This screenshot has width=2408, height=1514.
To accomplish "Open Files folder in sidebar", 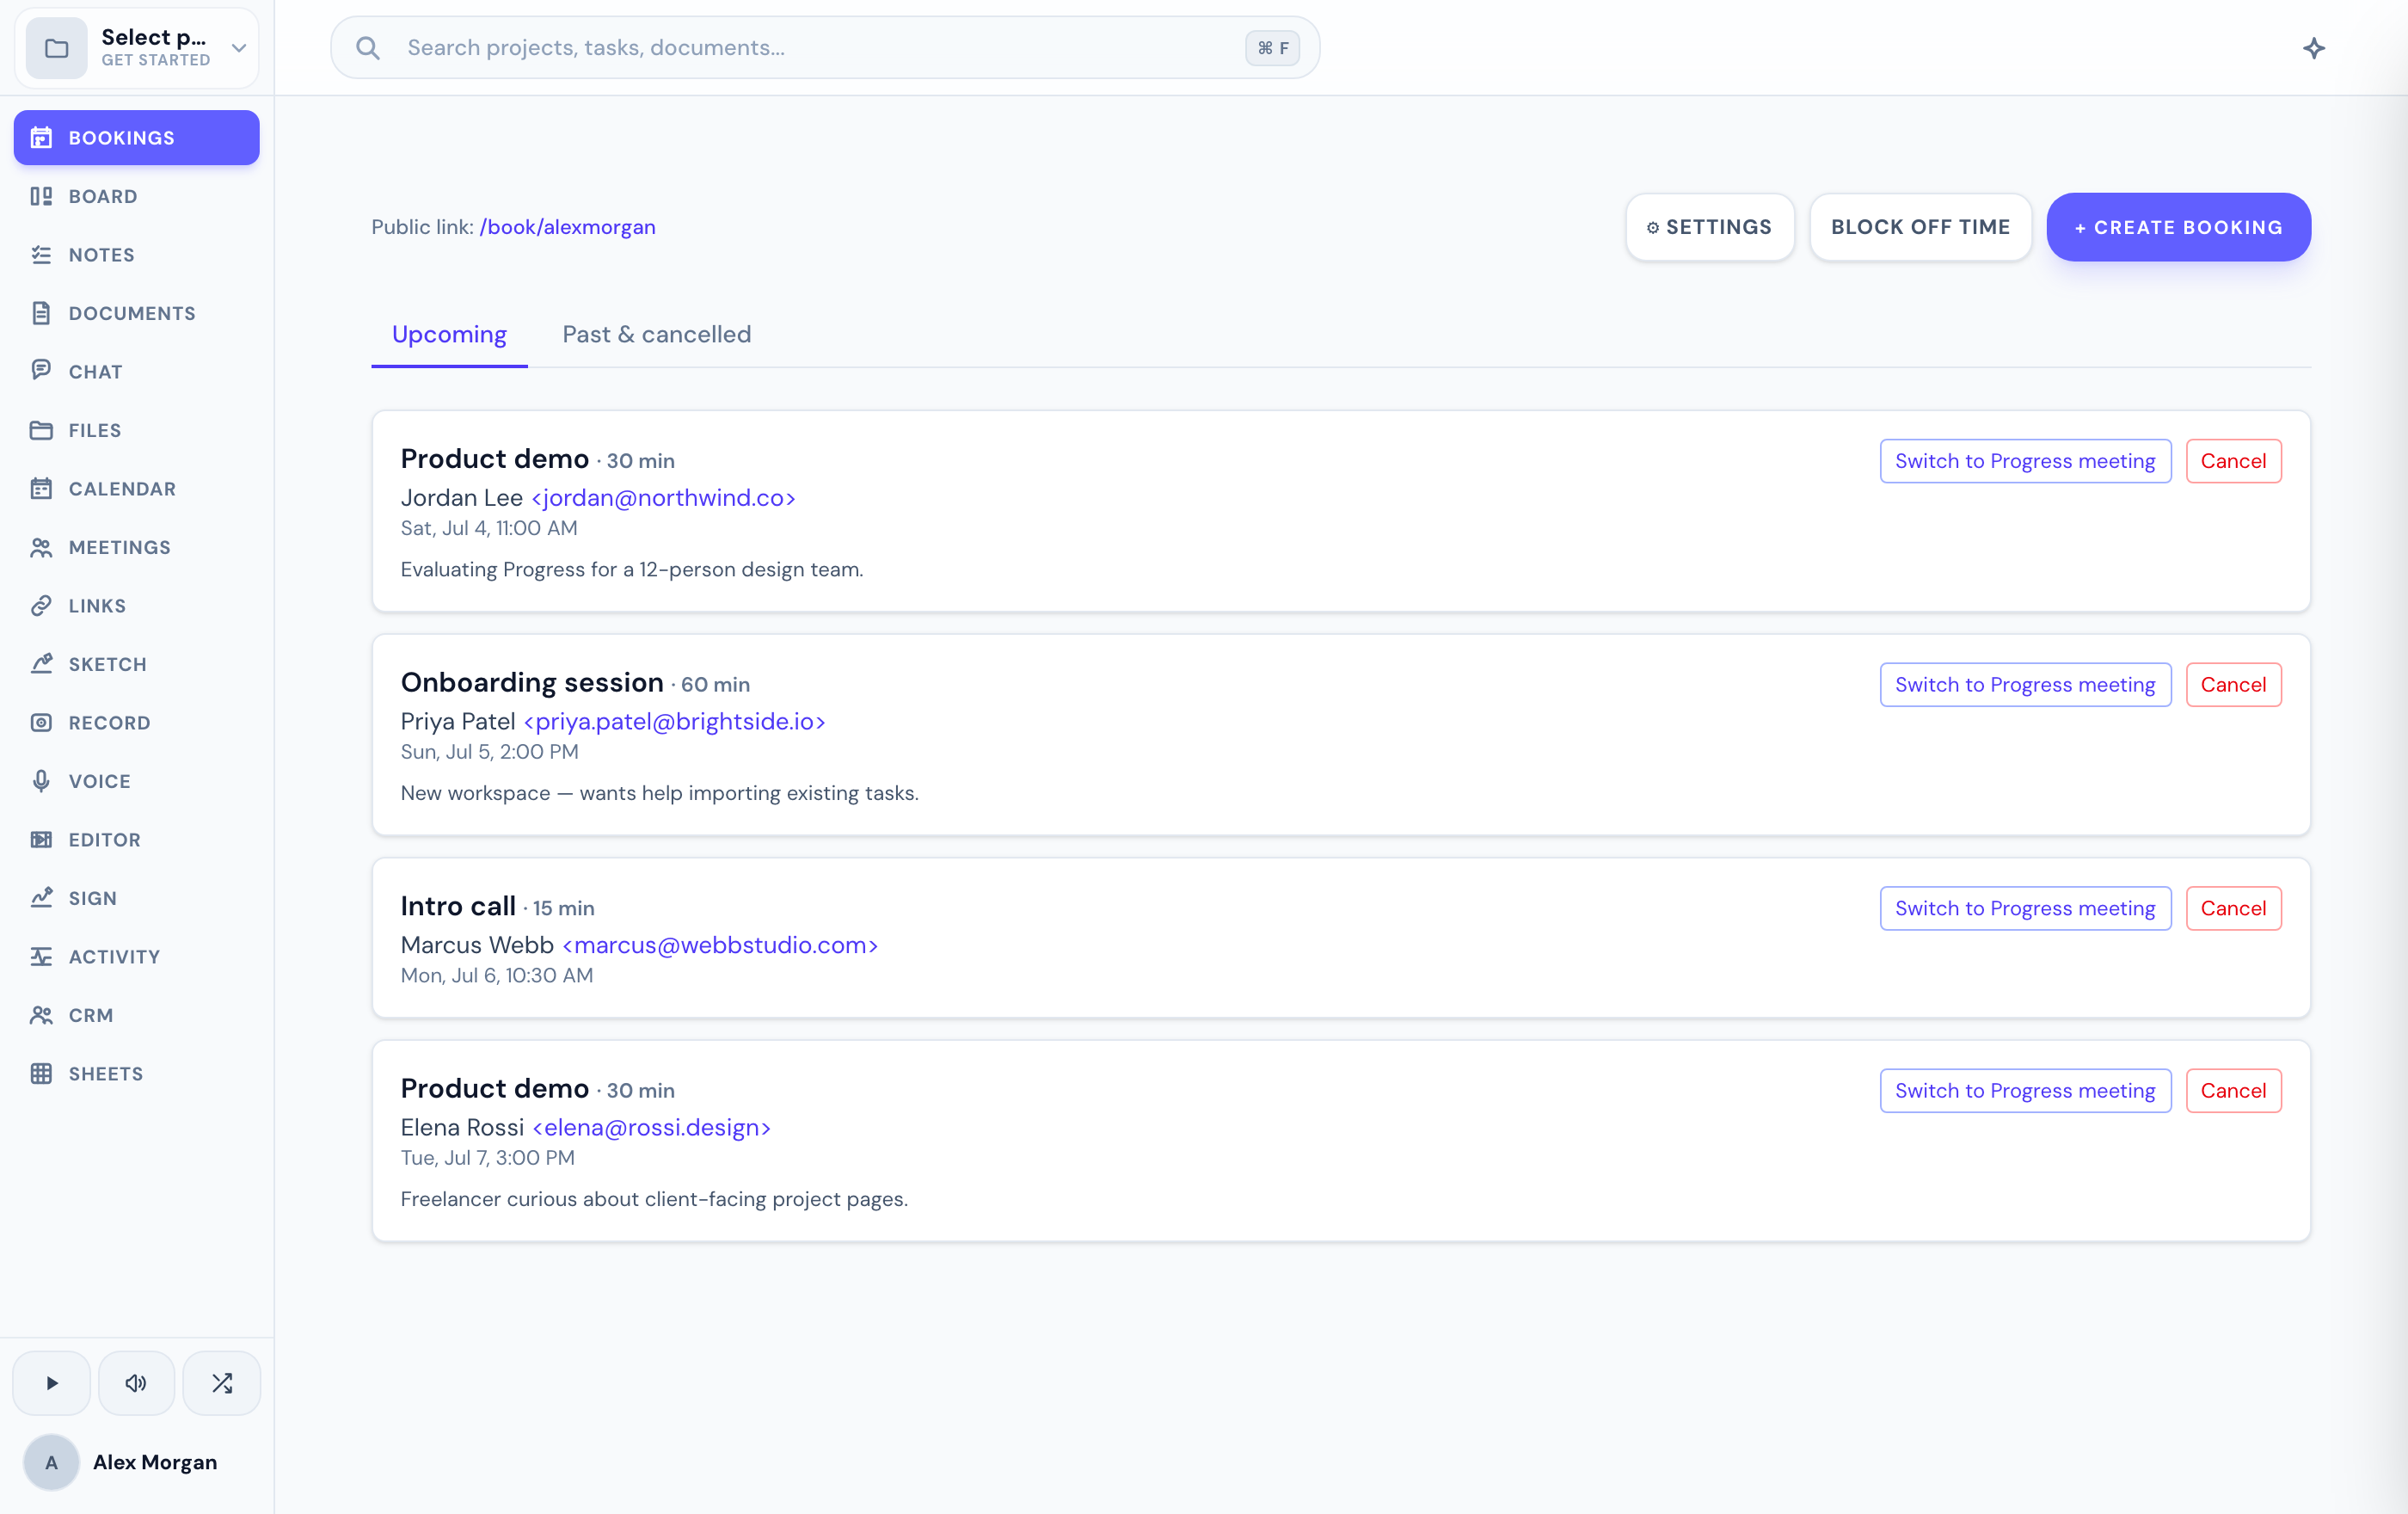I will tap(137, 430).
